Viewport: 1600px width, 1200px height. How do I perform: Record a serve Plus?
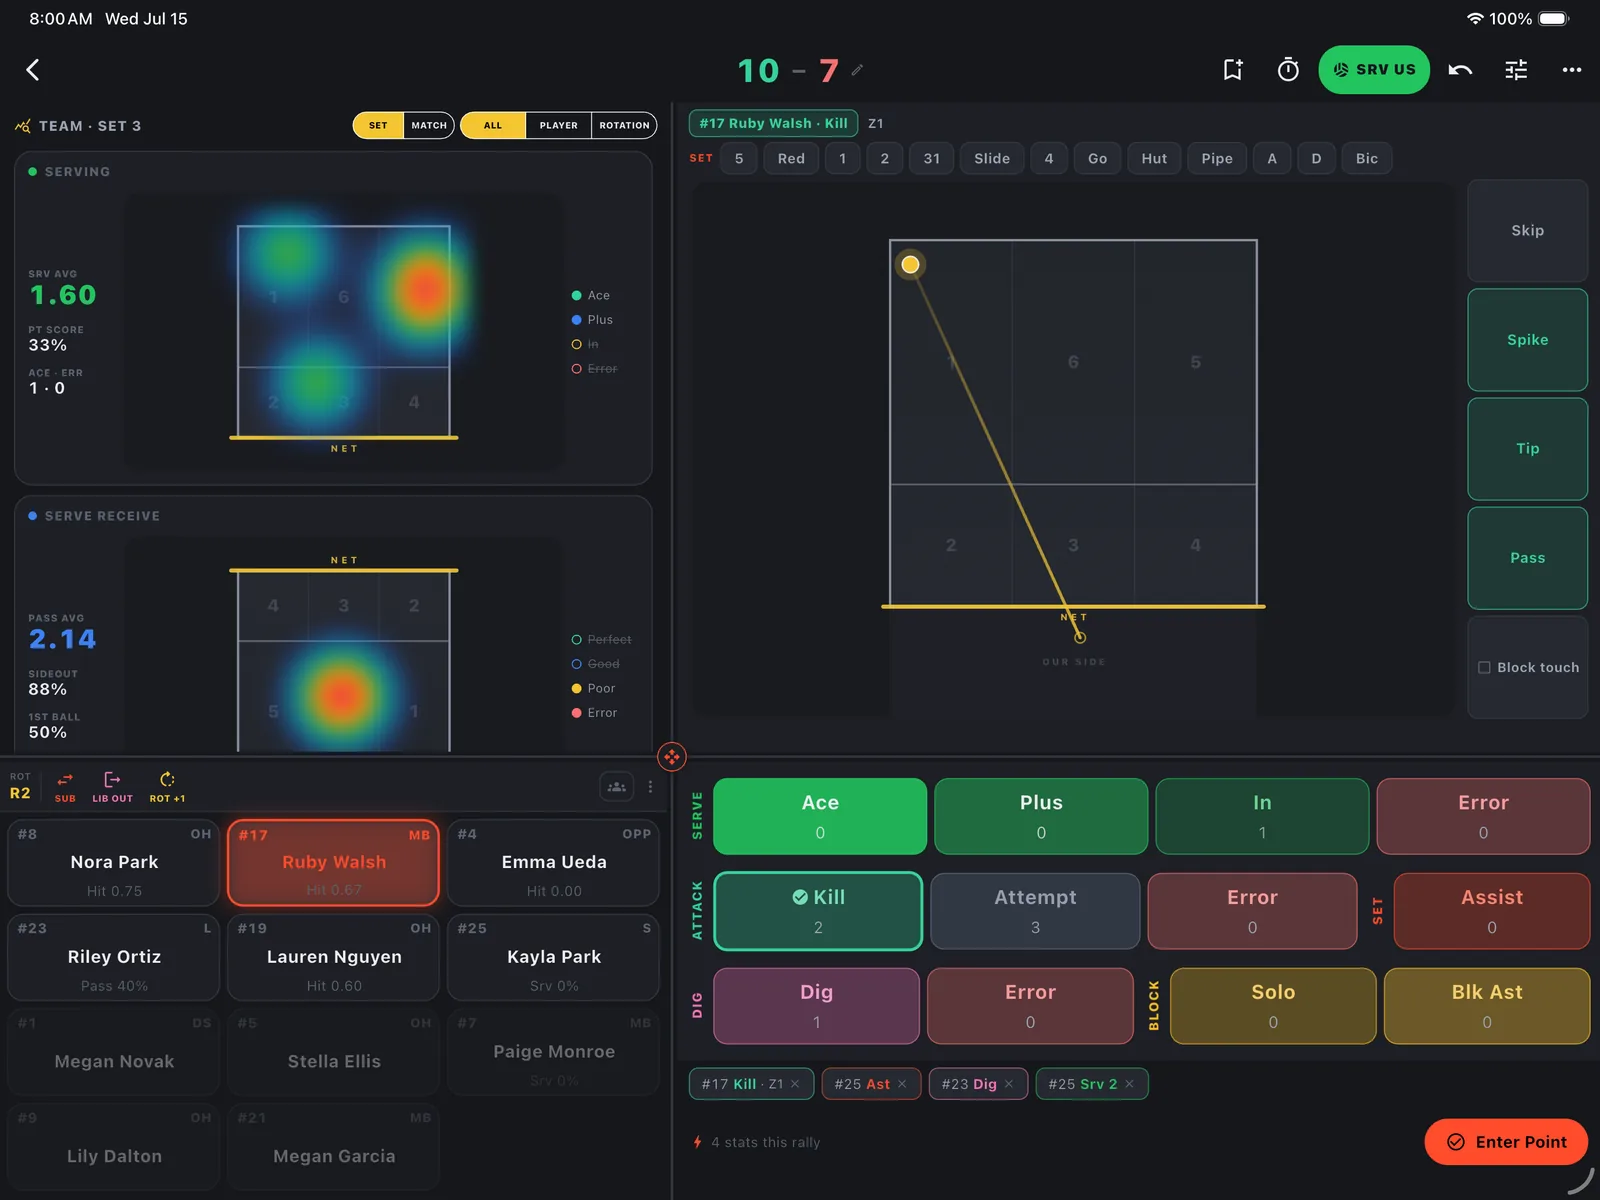[1041, 816]
